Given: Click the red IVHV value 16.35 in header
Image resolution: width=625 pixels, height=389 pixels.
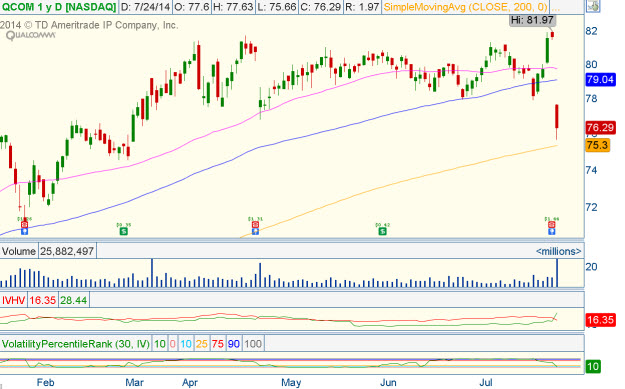Looking at the screenshot, I should click(x=42, y=300).
